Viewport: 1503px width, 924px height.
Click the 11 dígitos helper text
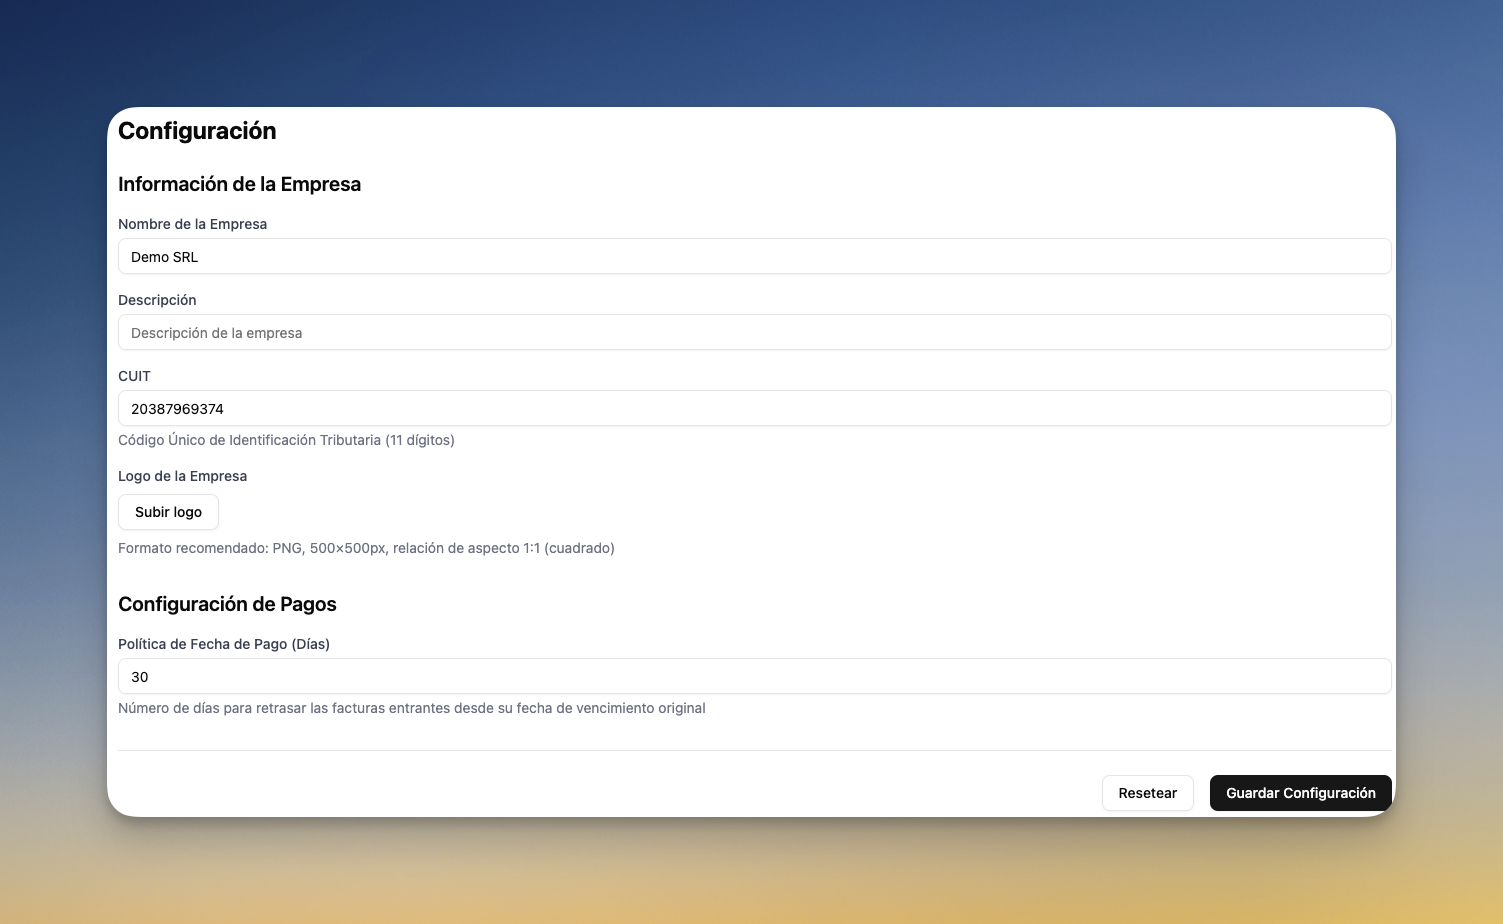point(287,440)
